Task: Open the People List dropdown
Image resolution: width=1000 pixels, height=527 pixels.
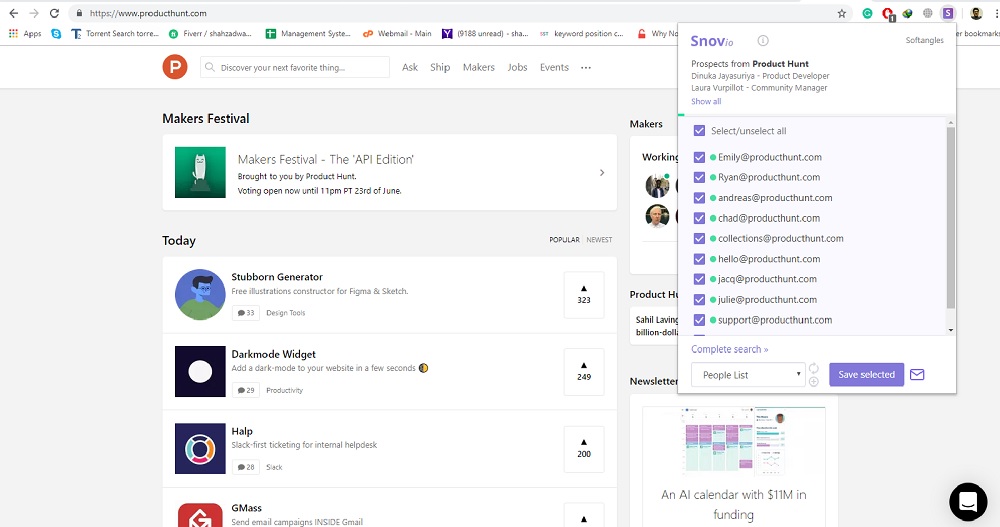Action: pos(748,375)
